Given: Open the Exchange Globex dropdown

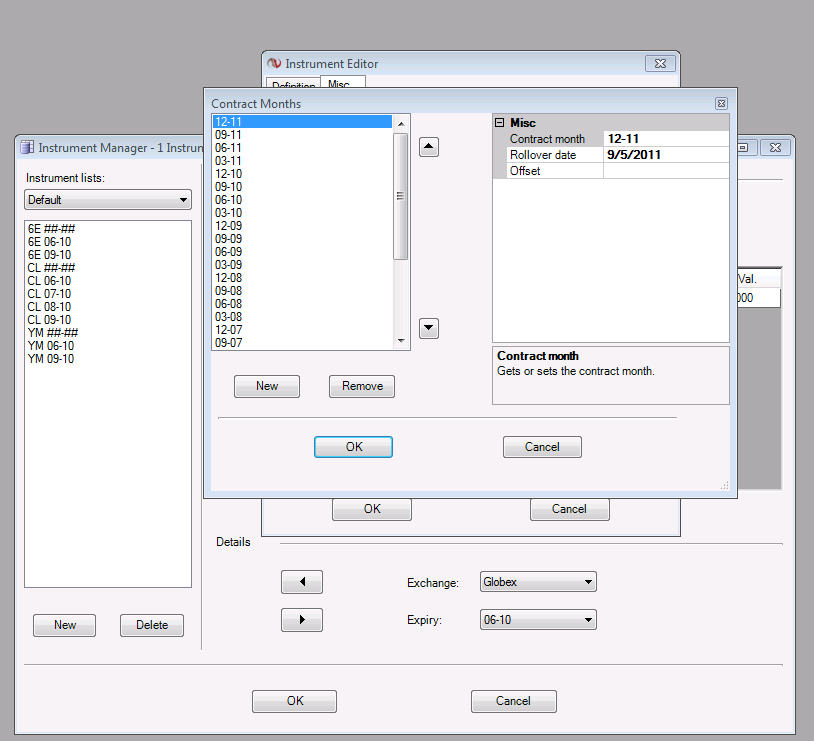Looking at the screenshot, I should 538,582.
